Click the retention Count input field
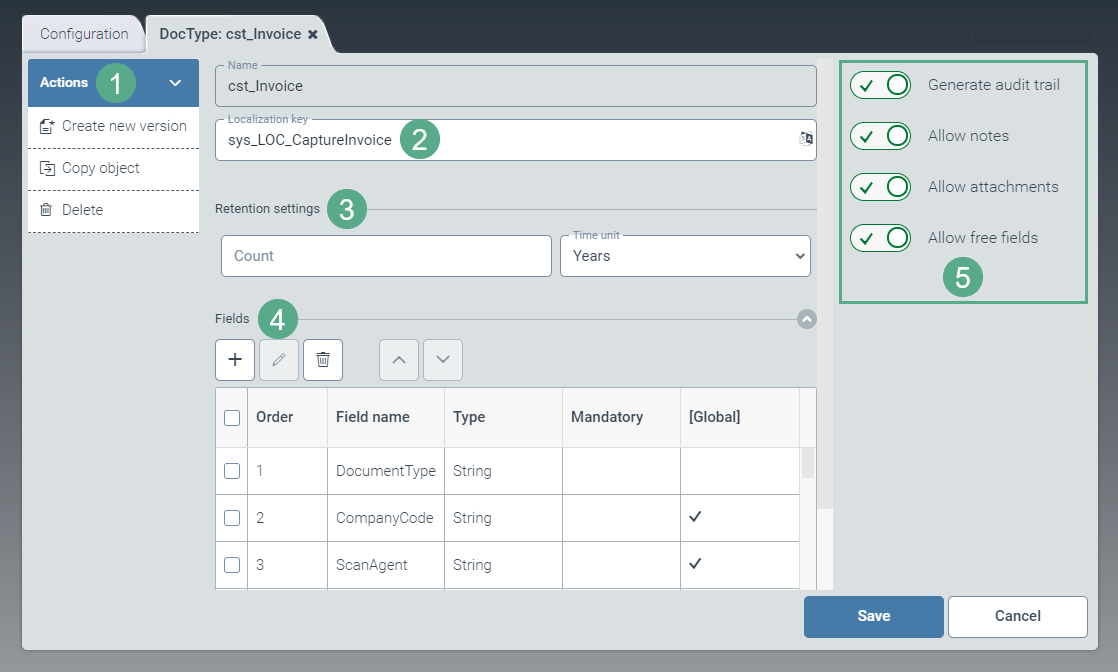Image resolution: width=1118 pixels, height=672 pixels. (x=386, y=256)
